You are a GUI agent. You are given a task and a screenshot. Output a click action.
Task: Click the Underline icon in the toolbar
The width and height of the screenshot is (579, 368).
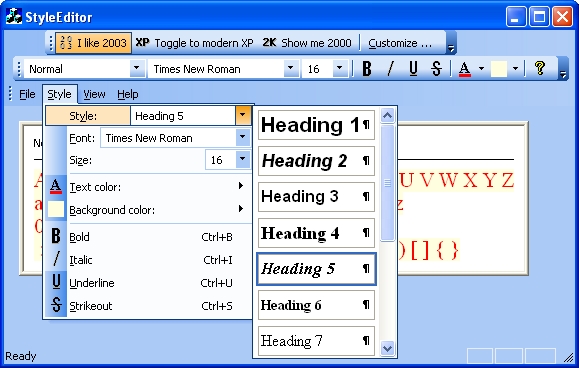click(414, 69)
